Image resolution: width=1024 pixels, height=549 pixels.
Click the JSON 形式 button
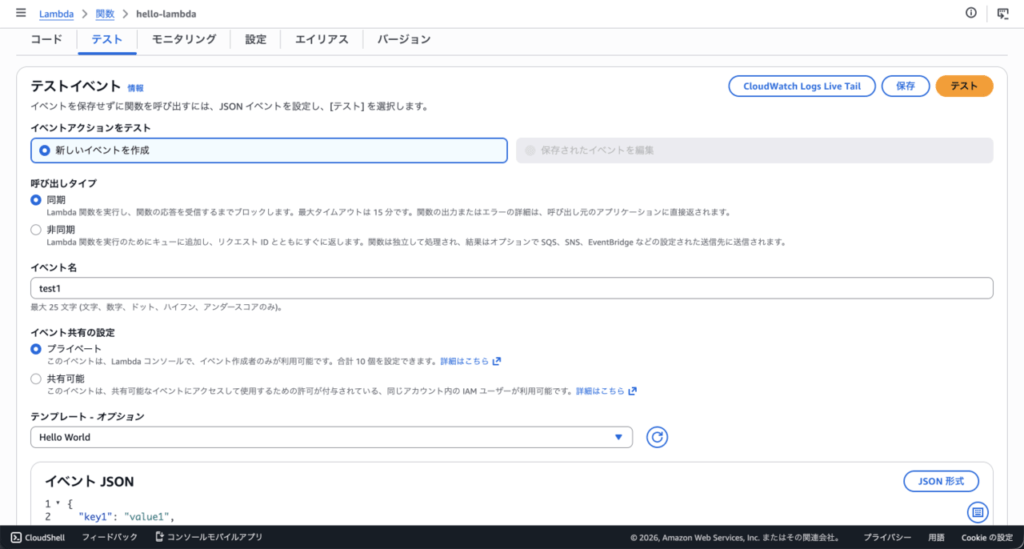(x=941, y=481)
